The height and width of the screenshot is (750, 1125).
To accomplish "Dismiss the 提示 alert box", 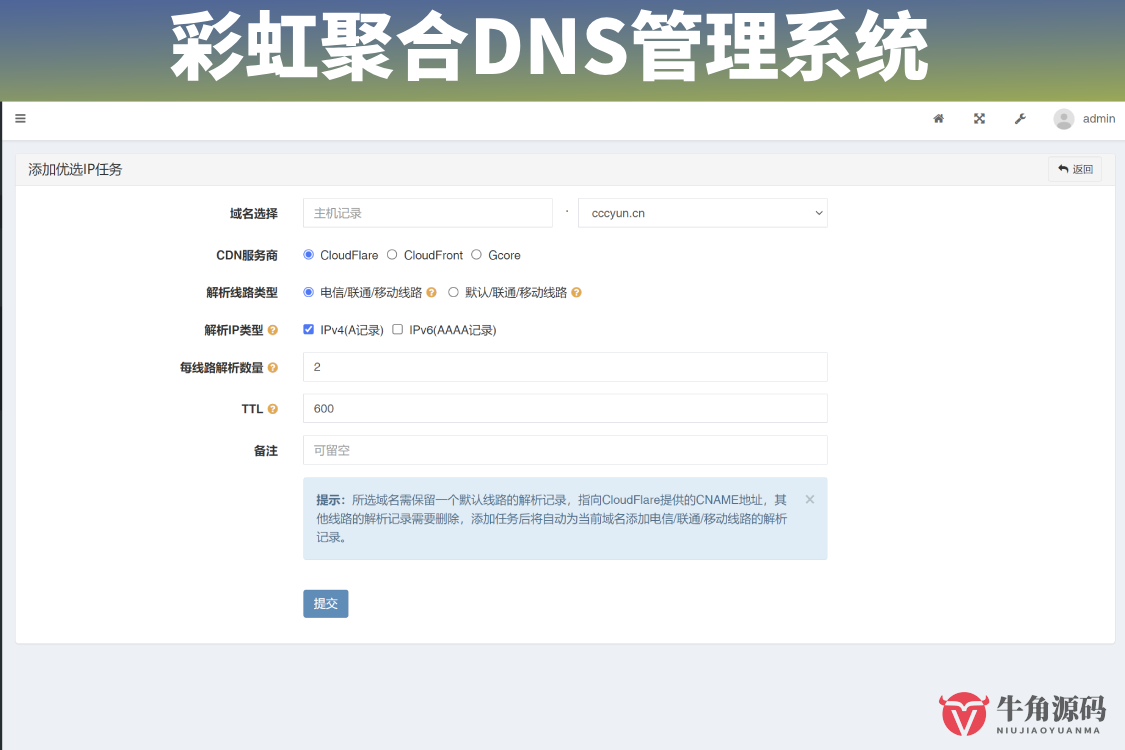I will tap(809, 500).
